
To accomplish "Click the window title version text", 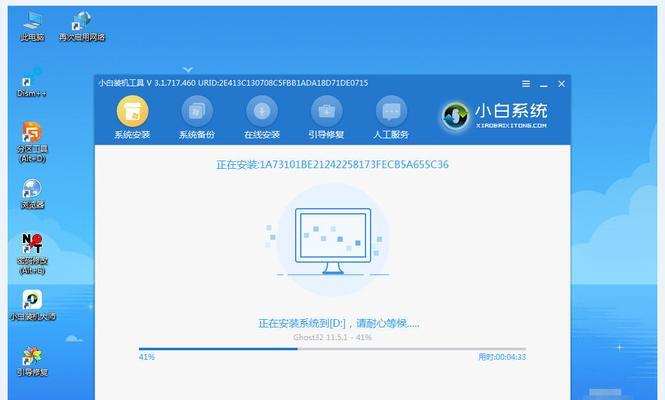I will [233, 83].
